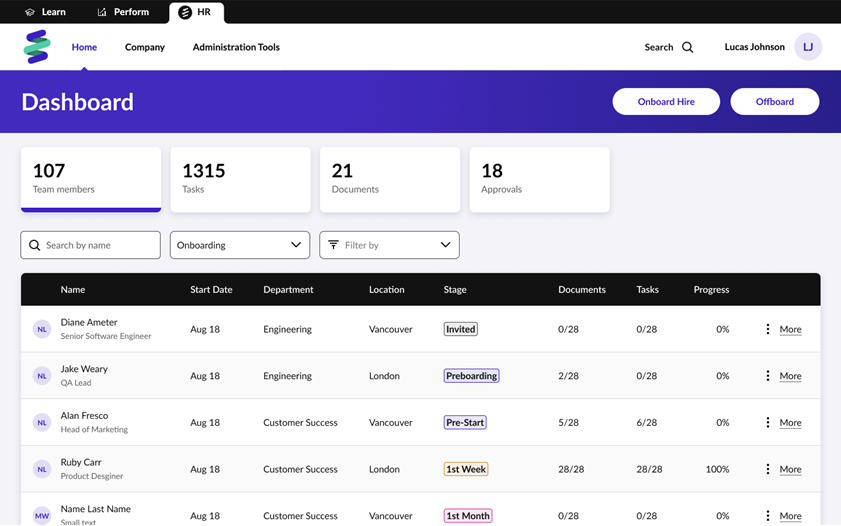Open the Company menu
This screenshot has height=526, width=841.
145,47
